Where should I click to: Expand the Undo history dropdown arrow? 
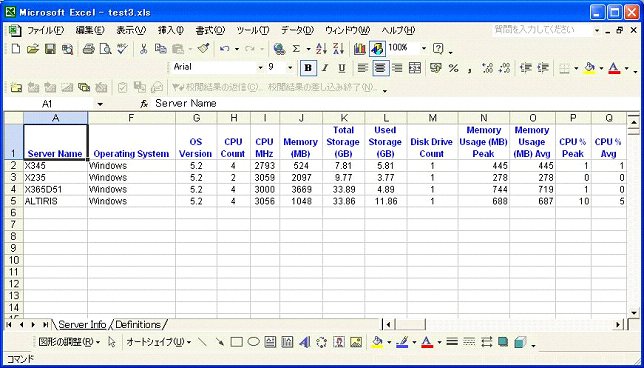(x=237, y=49)
